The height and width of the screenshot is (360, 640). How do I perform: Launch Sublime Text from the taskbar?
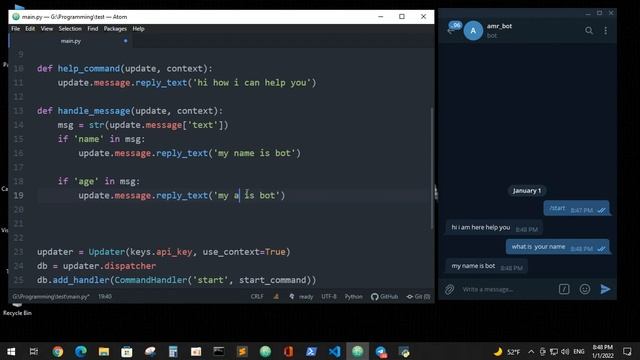[242, 351]
